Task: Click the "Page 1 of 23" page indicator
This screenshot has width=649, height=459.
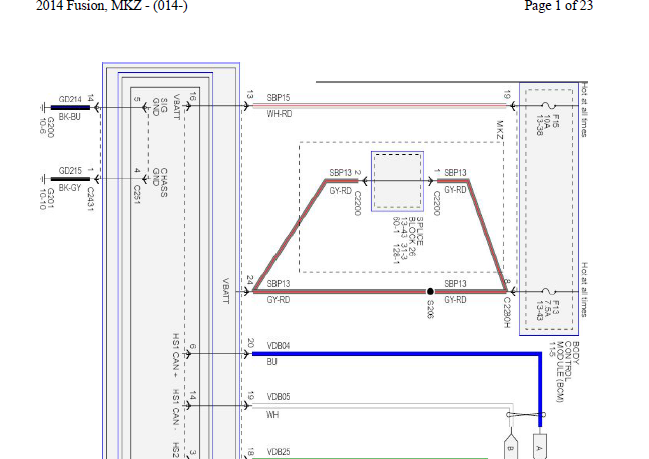Action: [x=558, y=5]
